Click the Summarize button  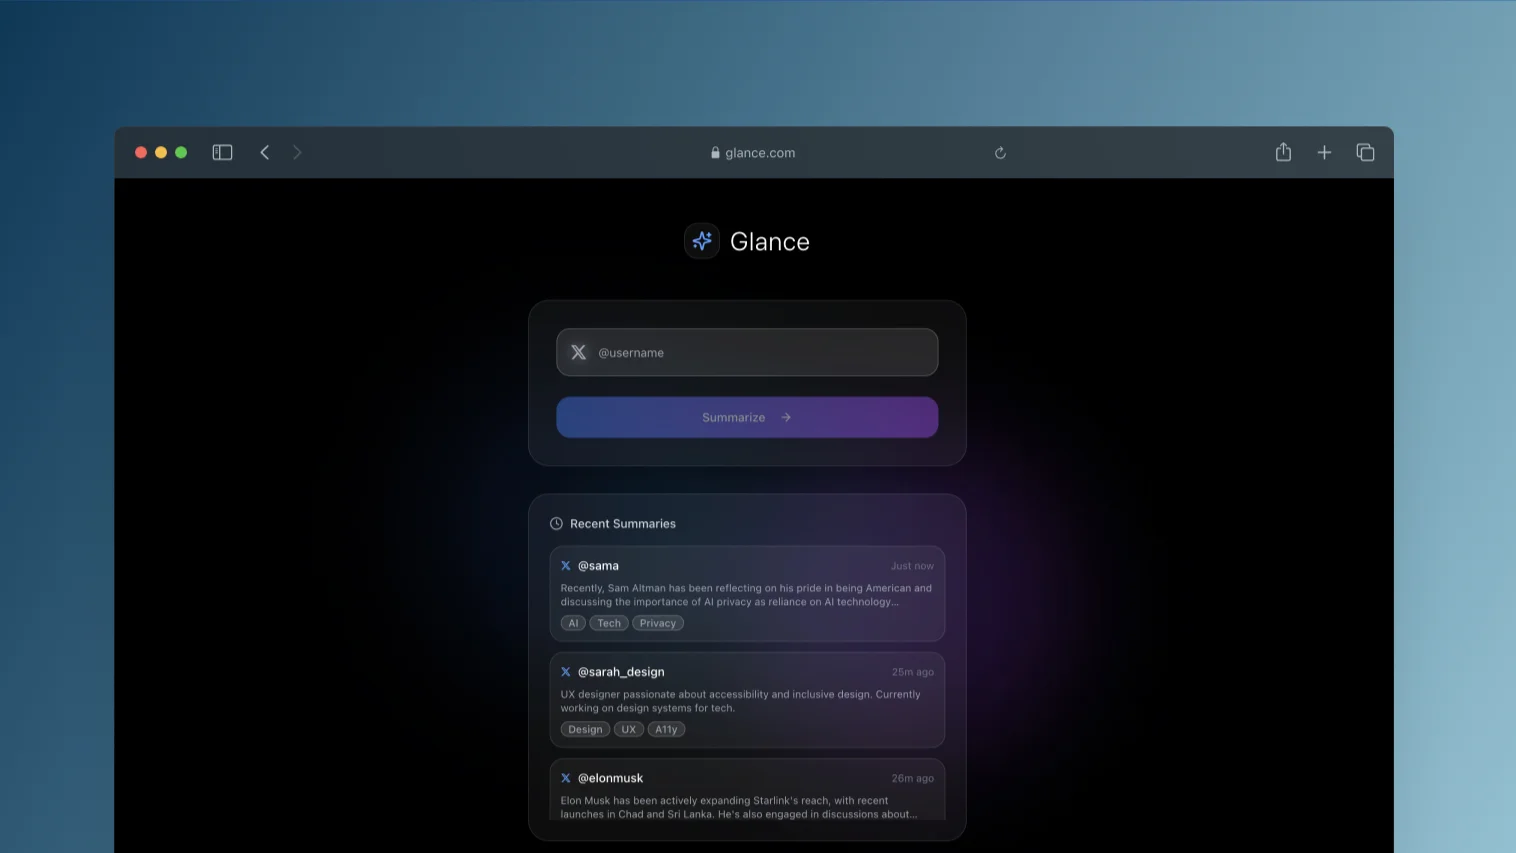[x=747, y=417]
